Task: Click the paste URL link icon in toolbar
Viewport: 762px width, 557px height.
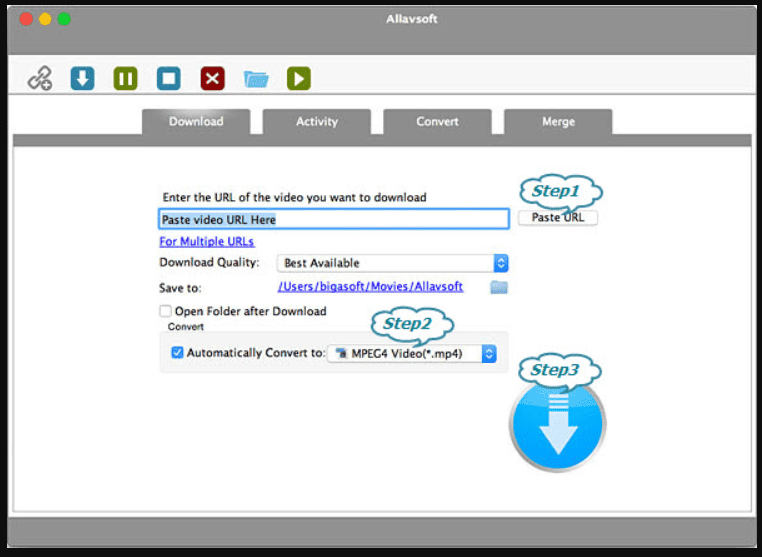Action: pos(40,78)
